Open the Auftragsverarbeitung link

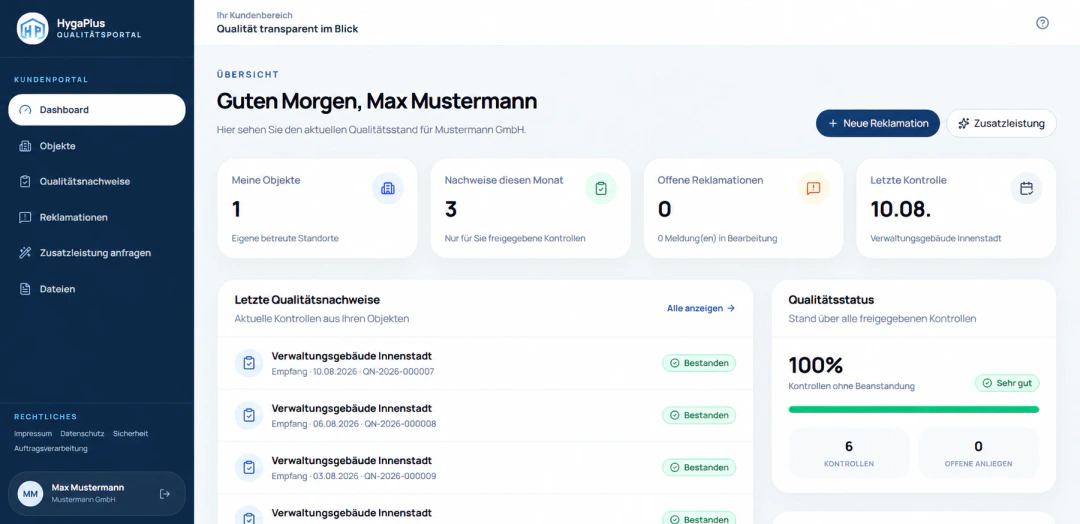(51, 448)
